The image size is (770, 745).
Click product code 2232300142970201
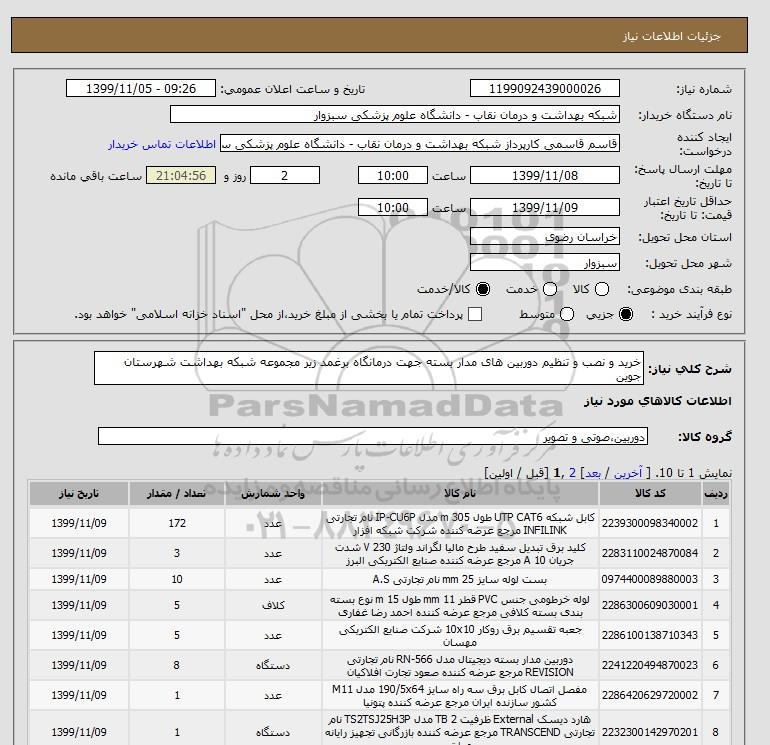[650, 732]
